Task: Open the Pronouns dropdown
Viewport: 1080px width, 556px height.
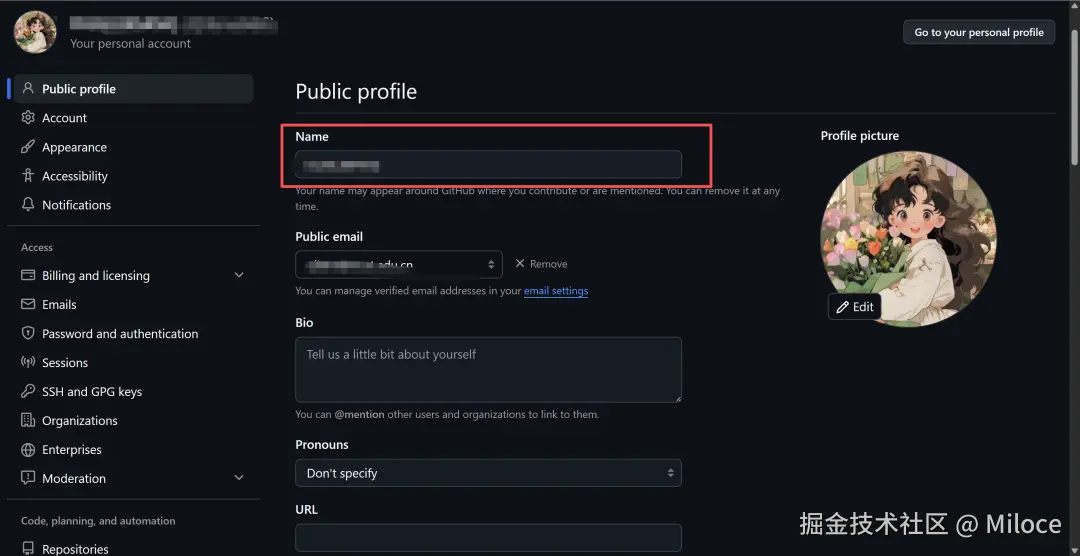Action: (x=488, y=473)
